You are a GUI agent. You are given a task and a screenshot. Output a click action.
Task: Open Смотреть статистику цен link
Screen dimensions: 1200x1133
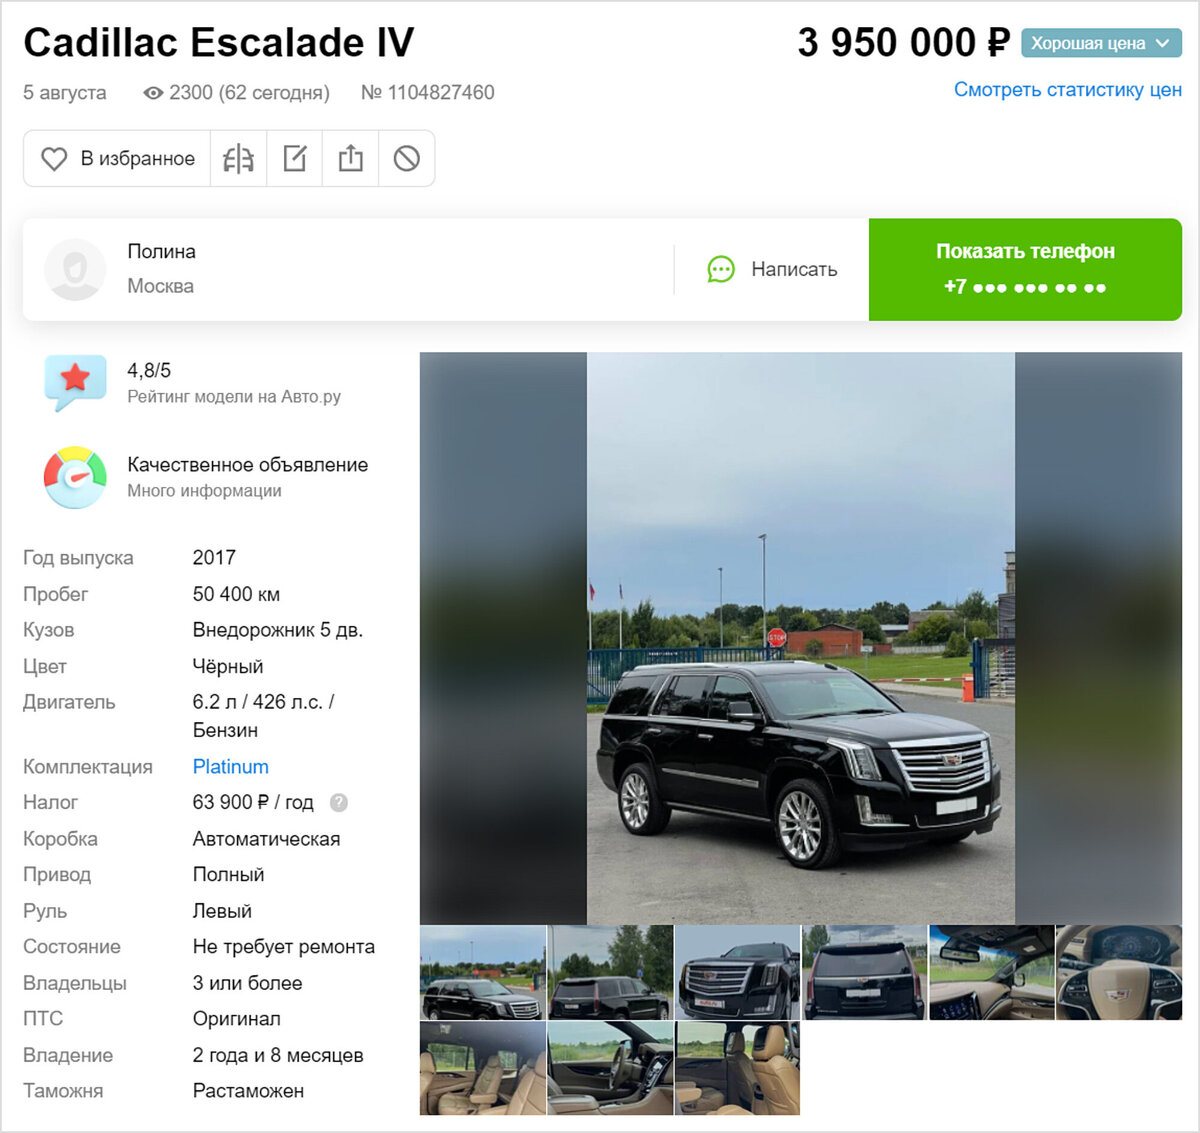coord(1068,89)
